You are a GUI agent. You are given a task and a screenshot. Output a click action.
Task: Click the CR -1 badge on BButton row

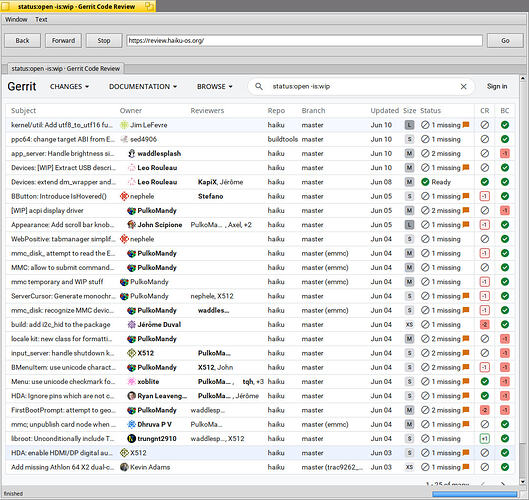pos(484,196)
